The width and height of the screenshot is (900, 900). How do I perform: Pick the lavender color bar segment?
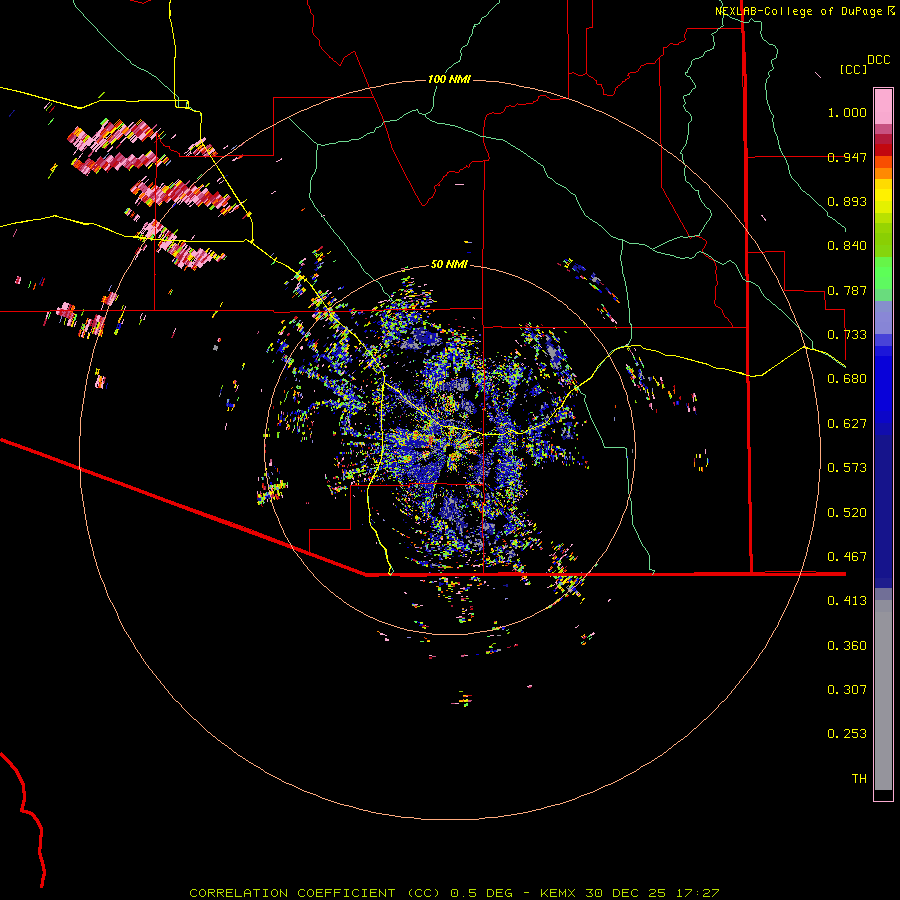click(883, 317)
